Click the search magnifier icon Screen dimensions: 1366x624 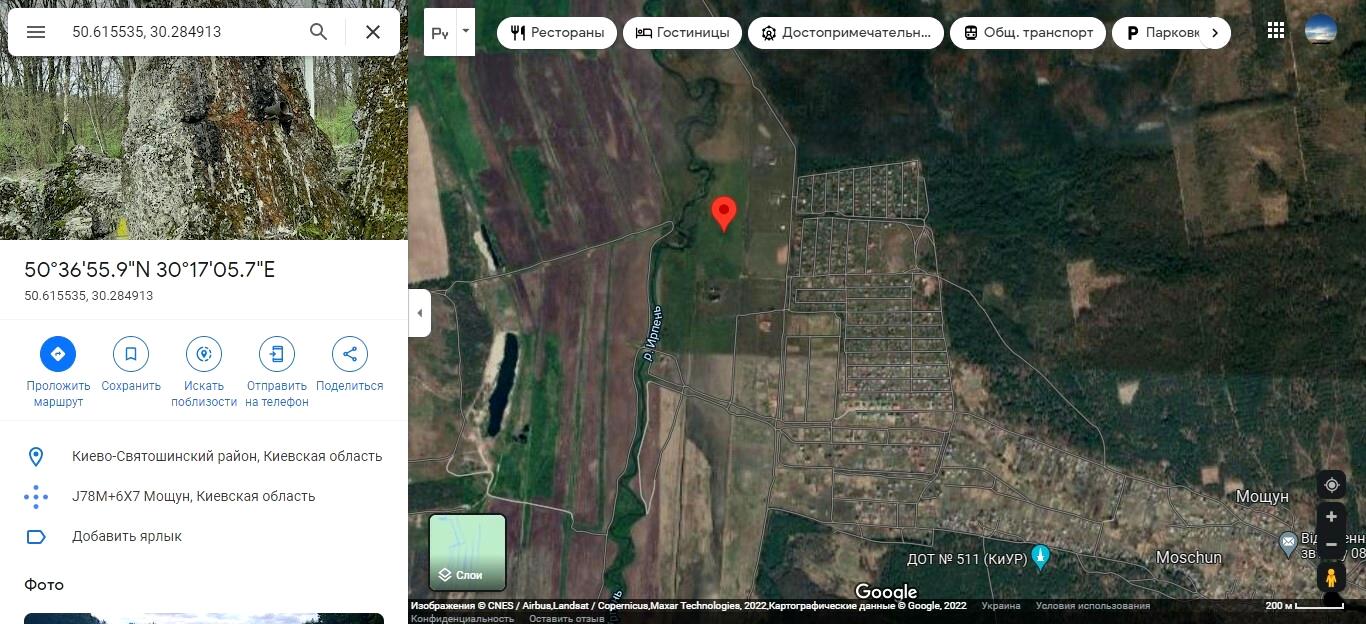[318, 32]
